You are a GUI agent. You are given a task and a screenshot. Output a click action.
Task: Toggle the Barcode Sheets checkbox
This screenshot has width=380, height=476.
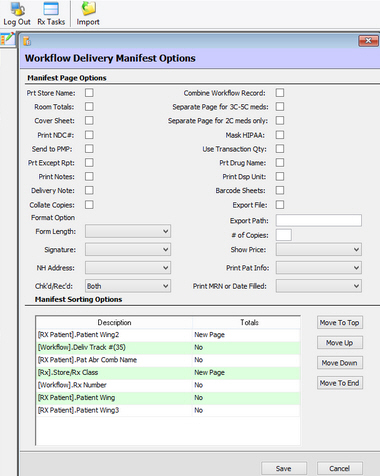tap(280, 190)
